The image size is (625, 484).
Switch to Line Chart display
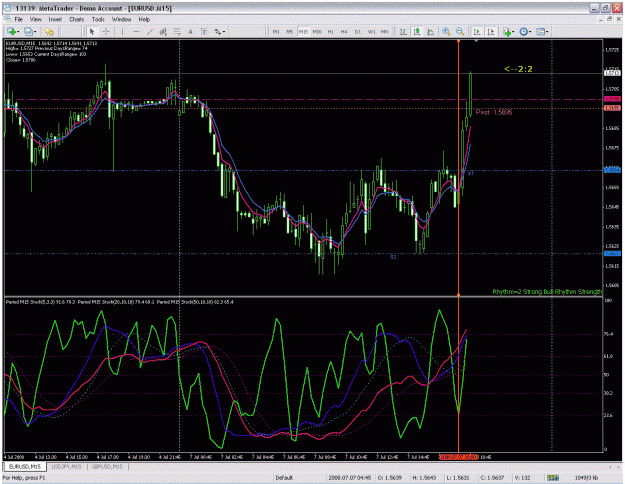[430, 31]
